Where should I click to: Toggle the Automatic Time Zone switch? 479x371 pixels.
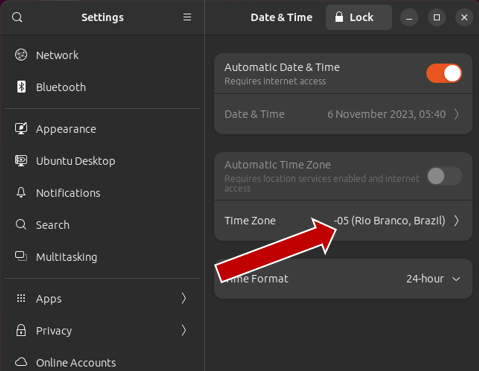(444, 176)
